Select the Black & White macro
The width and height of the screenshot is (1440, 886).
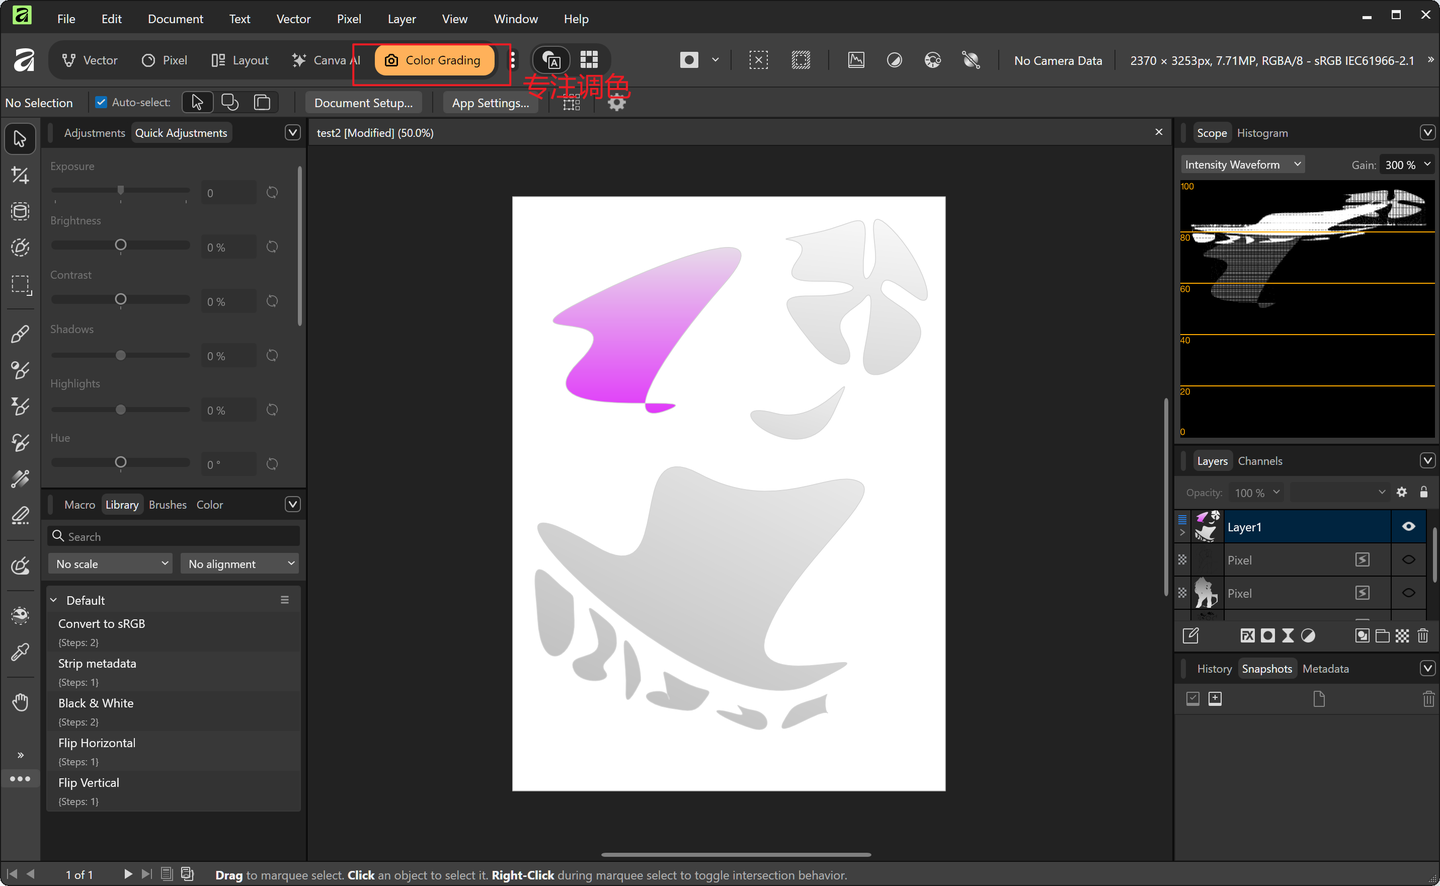point(174,711)
